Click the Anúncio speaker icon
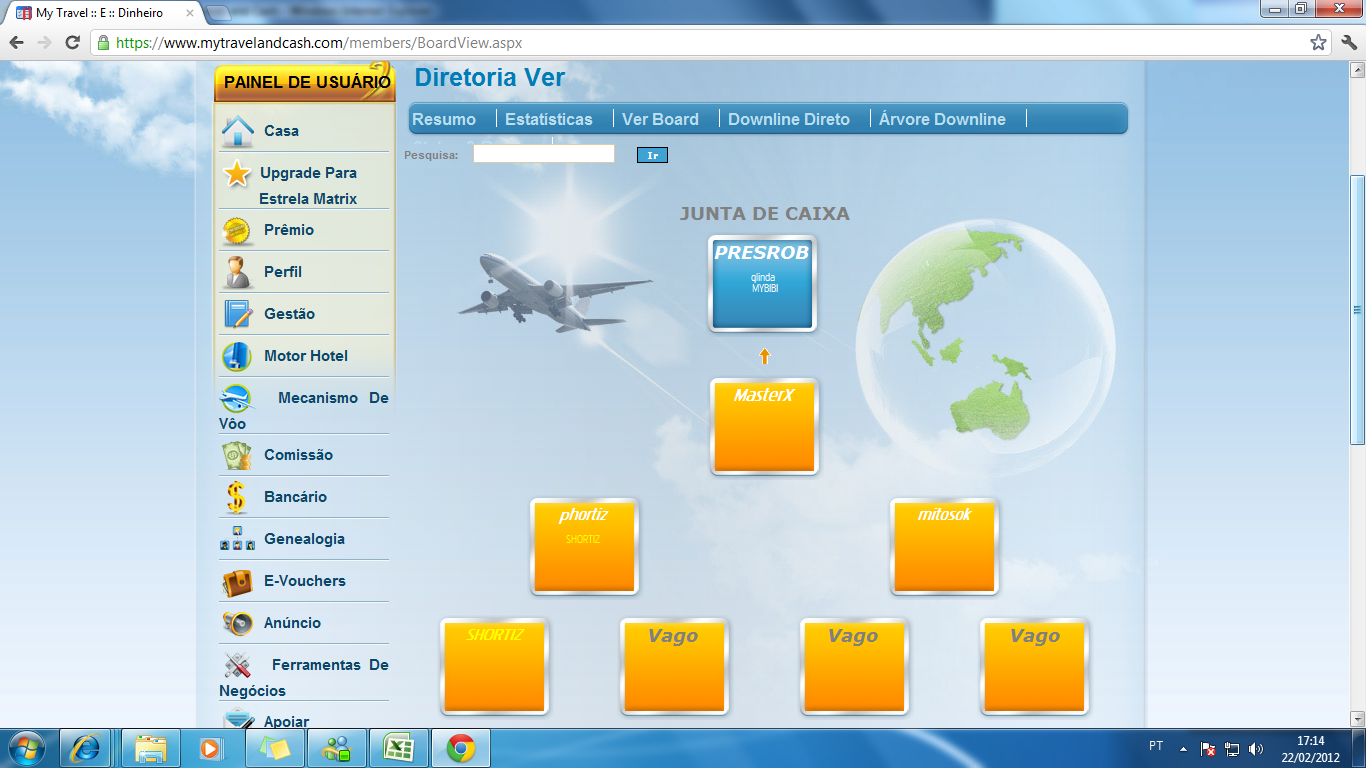Viewport: 1366px width, 768px height. click(237, 623)
